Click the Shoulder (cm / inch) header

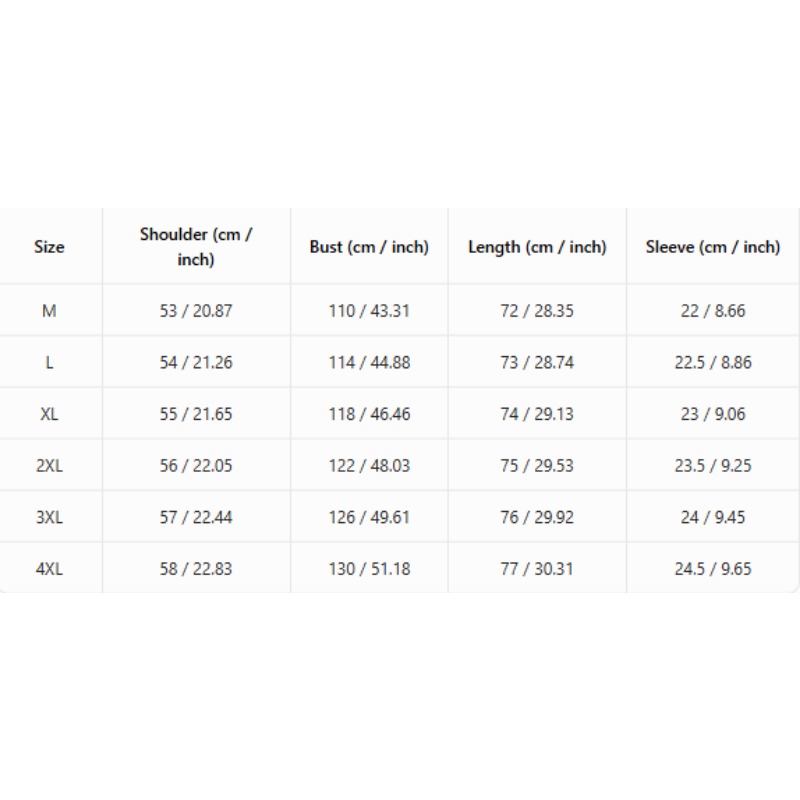click(196, 247)
